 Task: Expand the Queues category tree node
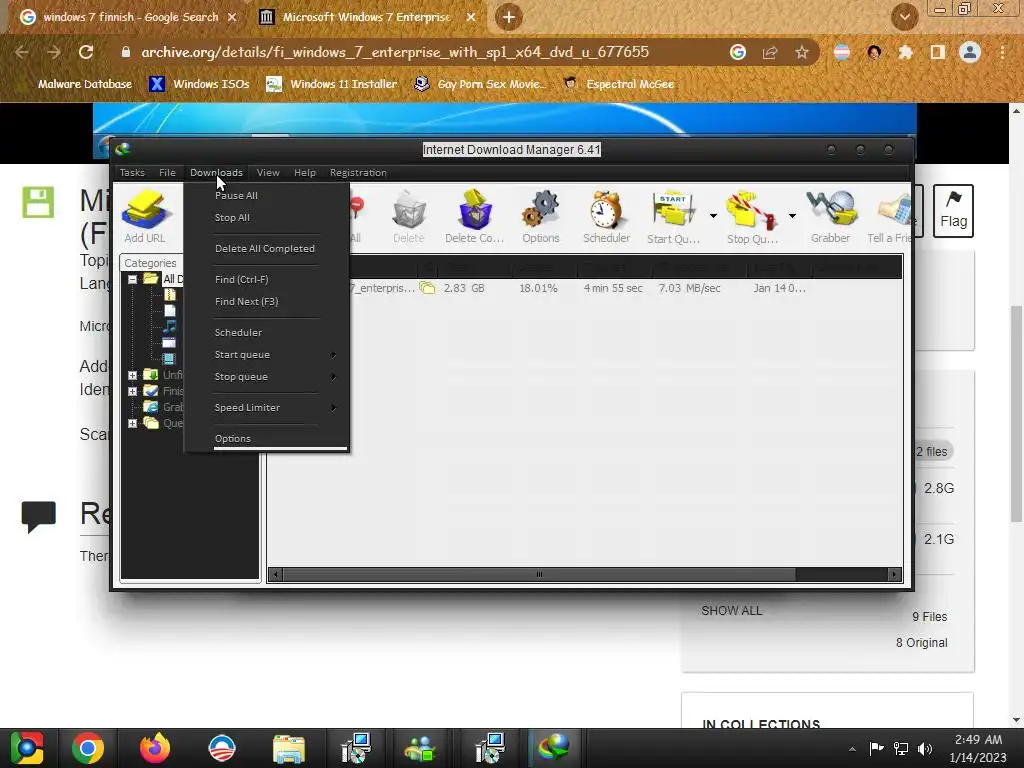[x=133, y=423]
